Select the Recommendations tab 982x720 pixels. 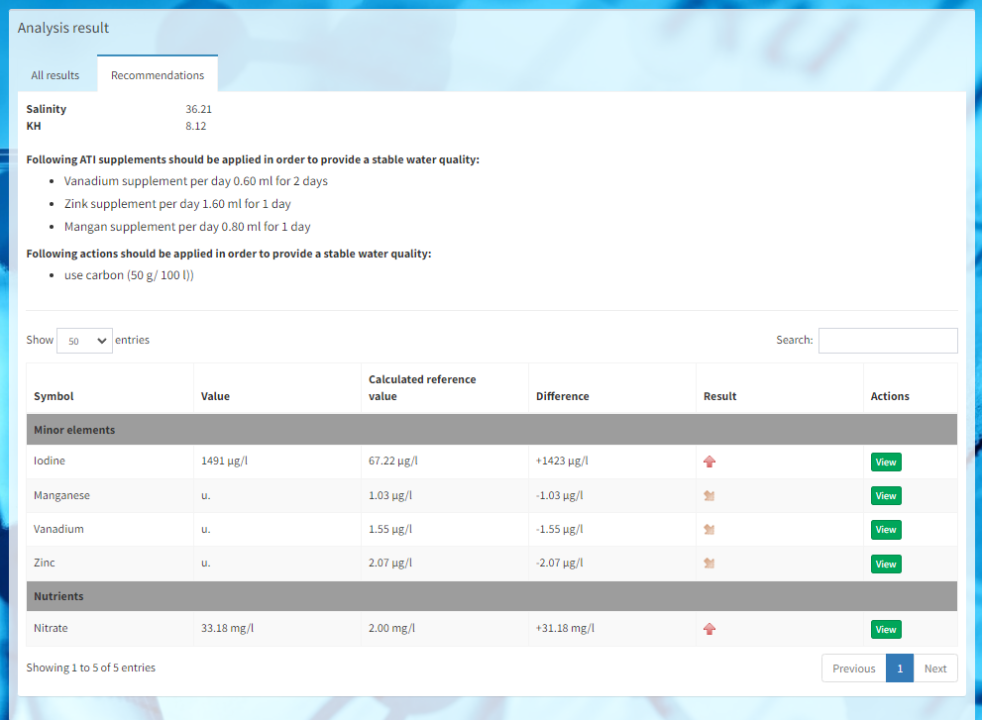(x=157, y=75)
